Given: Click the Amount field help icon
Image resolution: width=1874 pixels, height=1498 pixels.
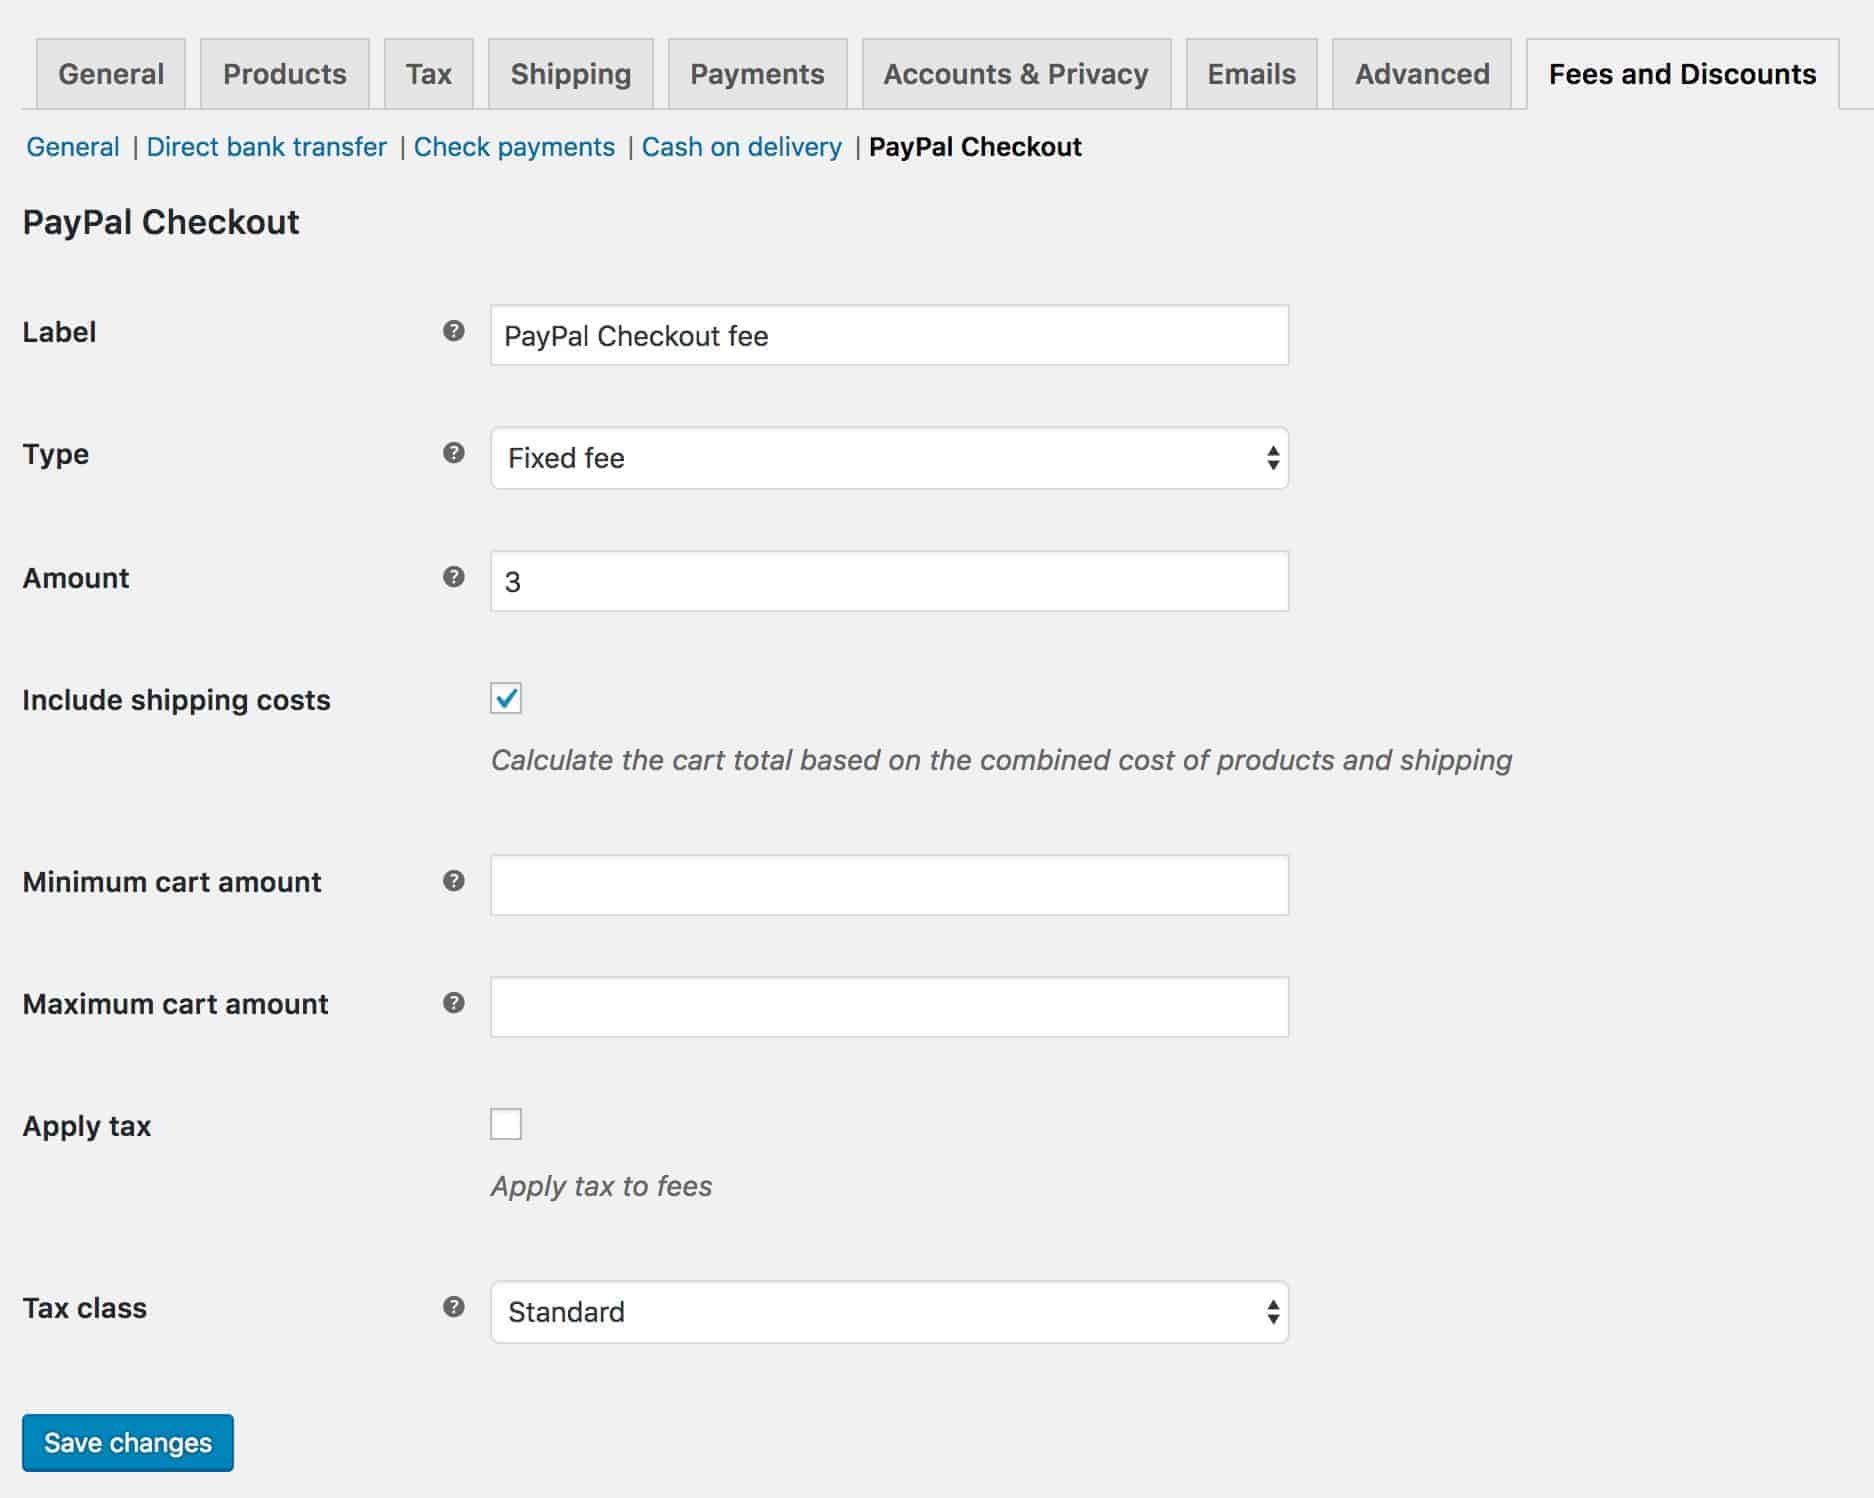Looking at the screenshot, I should coord(454,577).
